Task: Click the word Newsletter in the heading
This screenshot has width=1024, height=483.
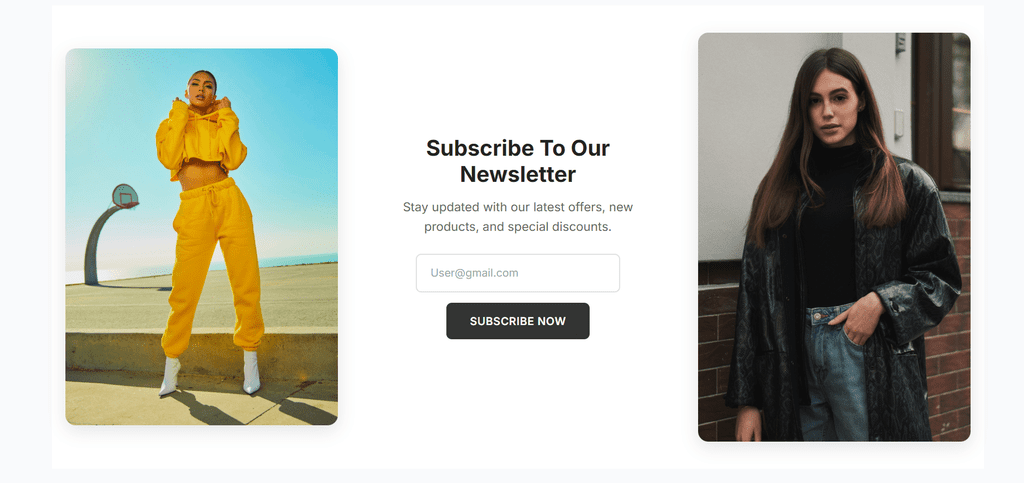Action: (x=517, y=175)
